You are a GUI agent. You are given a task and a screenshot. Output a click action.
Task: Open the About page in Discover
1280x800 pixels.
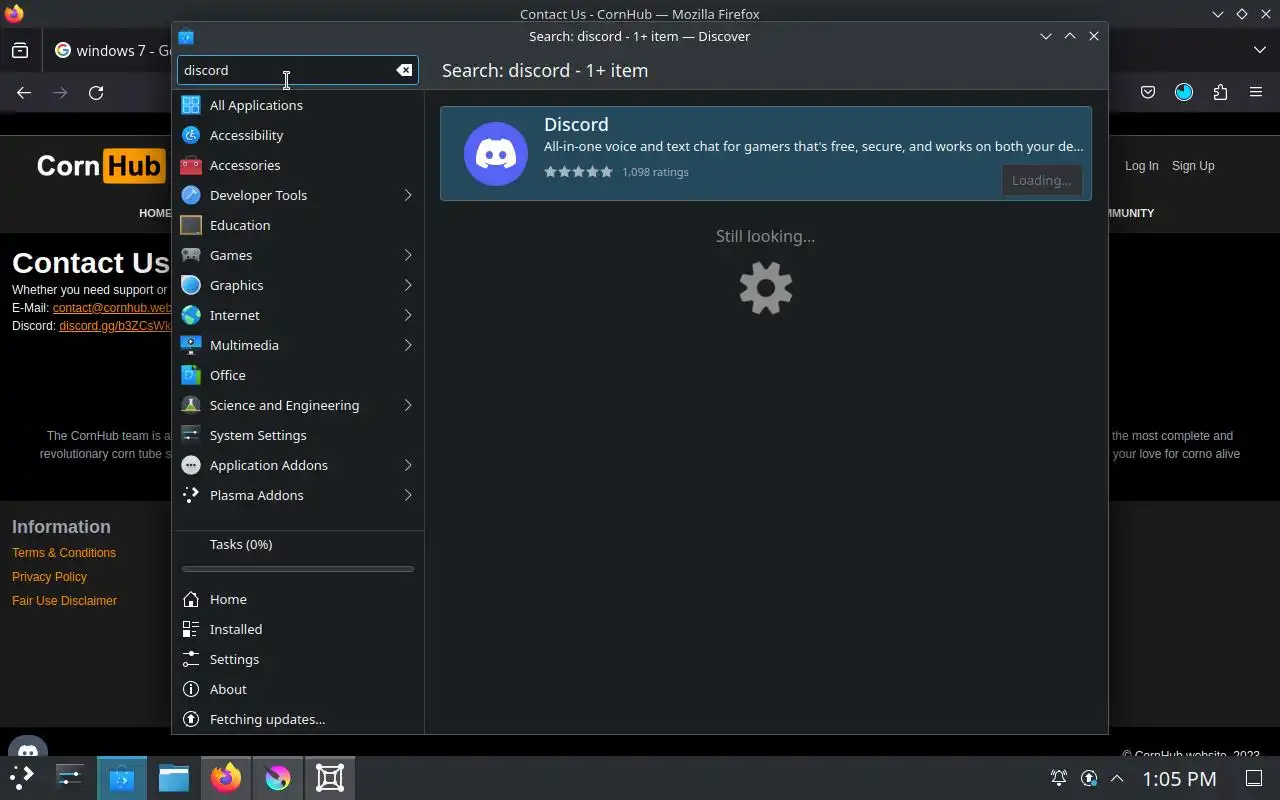coord(298,689)
